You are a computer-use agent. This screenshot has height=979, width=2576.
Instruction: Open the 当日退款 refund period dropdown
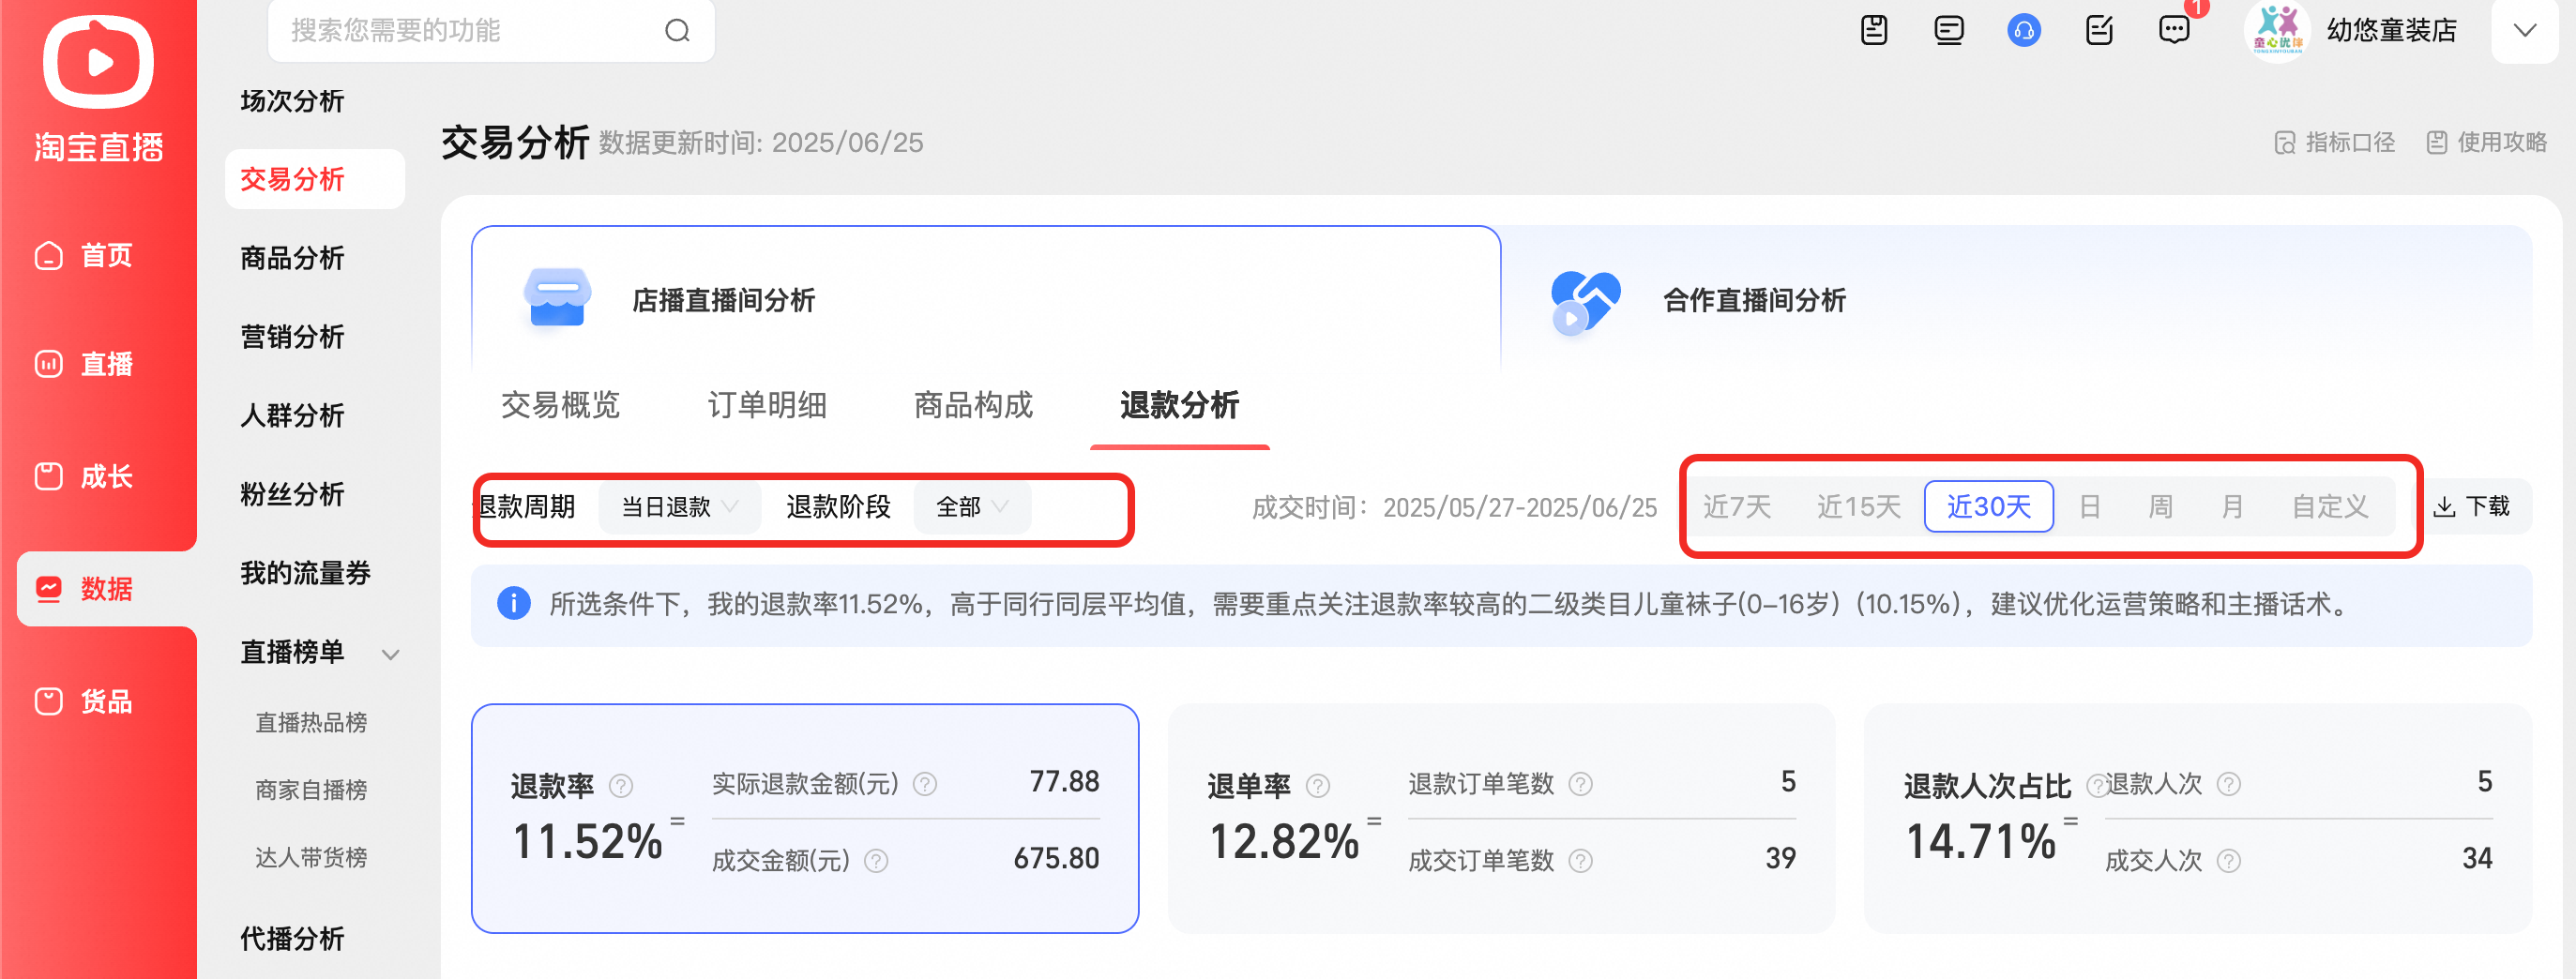(x=680, y=507)
